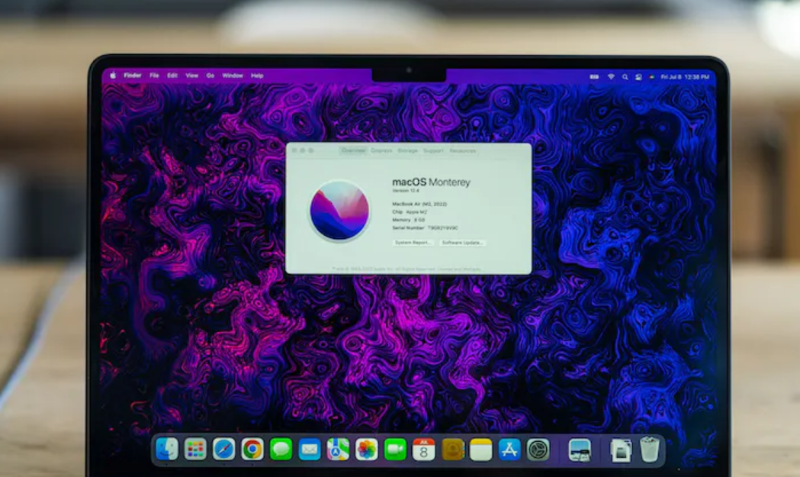The image size is (800, 477).
Task: Start FaceTime from the Dock
Action: [x=395, y=449]
